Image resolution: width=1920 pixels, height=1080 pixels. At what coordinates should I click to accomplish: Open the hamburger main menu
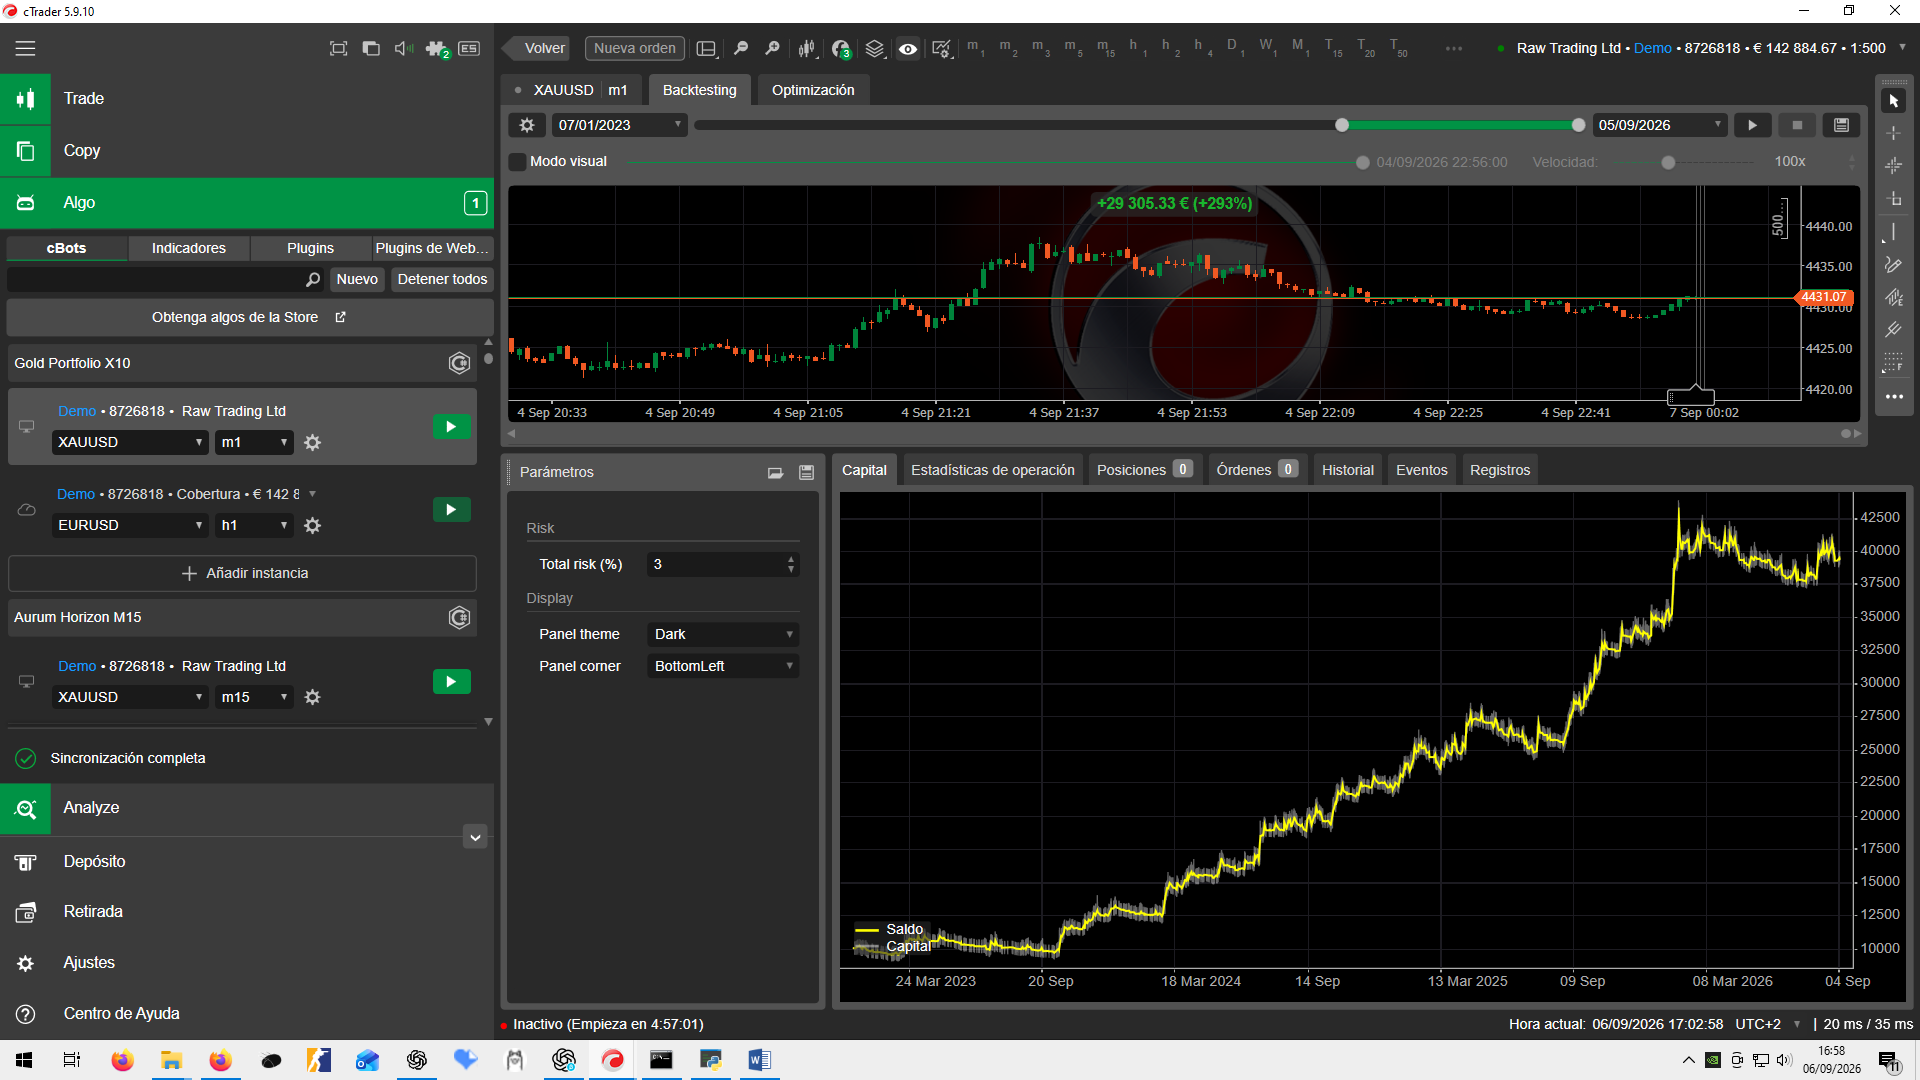point(25,48)
